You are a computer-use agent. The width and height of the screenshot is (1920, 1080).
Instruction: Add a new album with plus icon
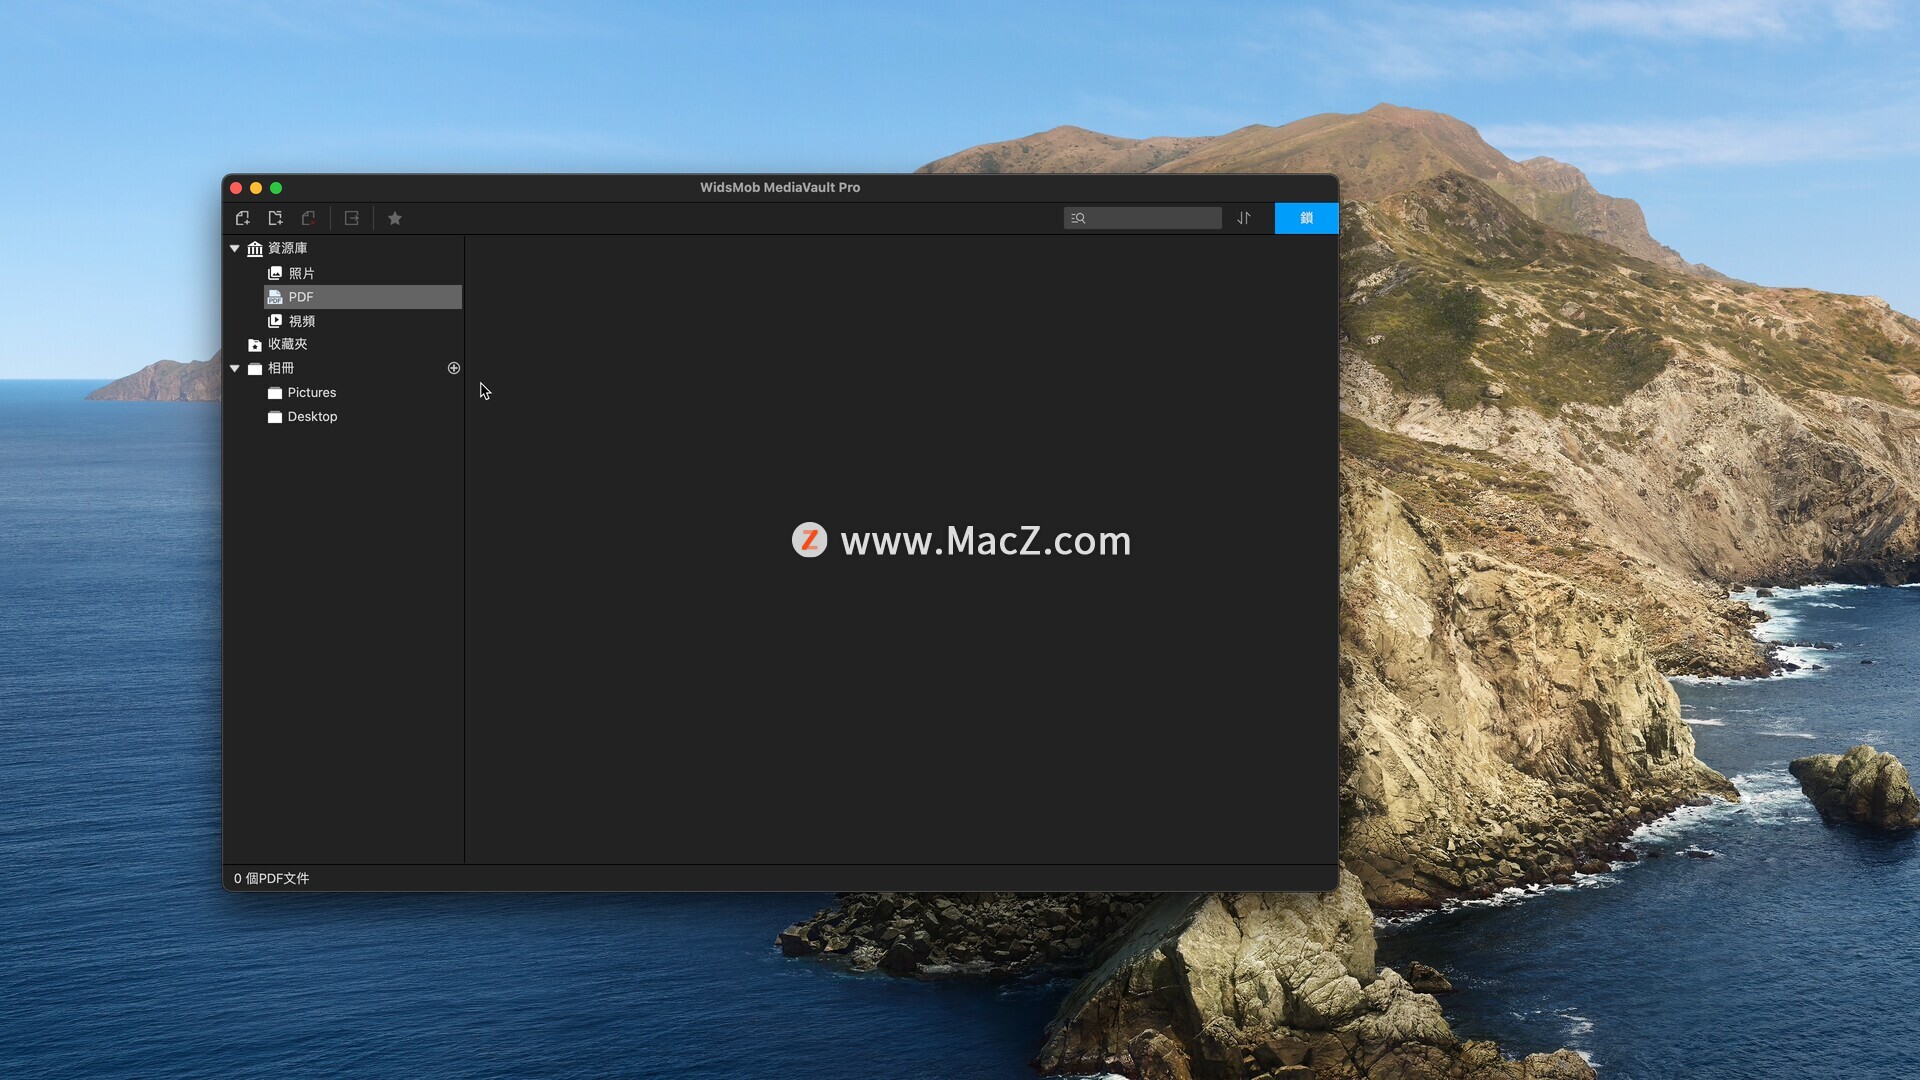tap(454, 368)
